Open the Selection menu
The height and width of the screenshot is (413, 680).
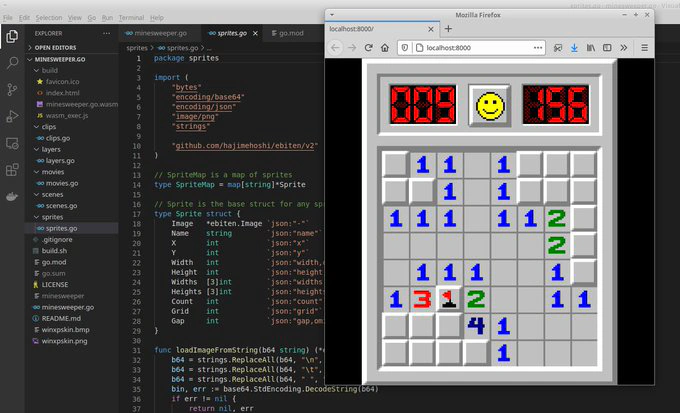[x=49, y=18]
